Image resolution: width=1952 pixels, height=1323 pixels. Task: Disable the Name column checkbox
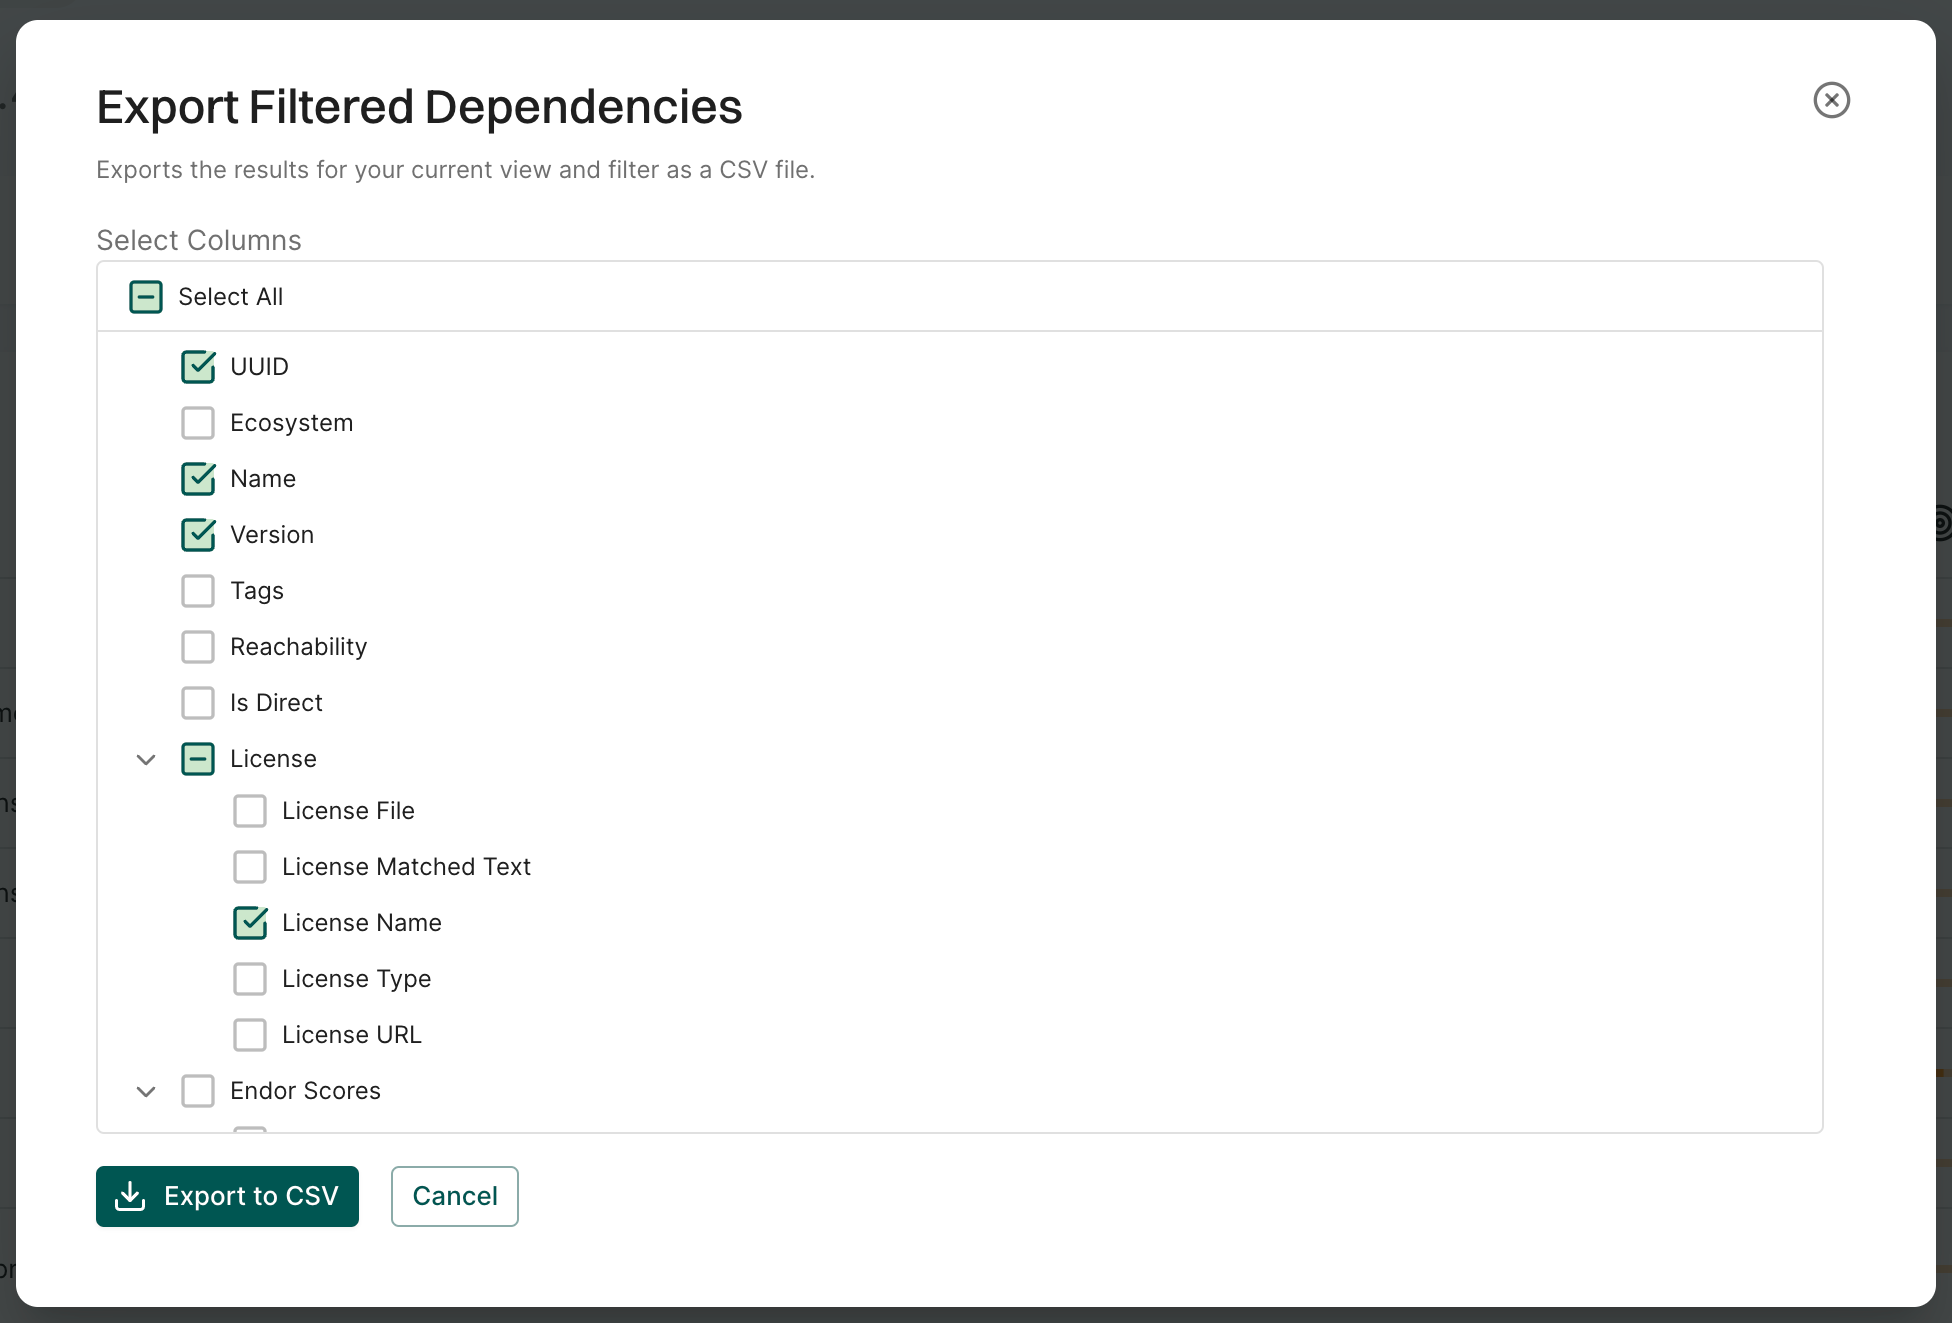[198, 478]
